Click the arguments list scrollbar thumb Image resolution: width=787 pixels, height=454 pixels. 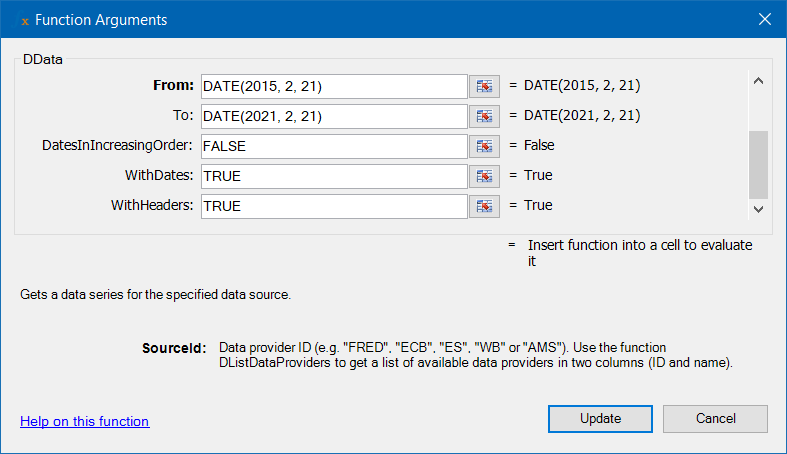[x=758, y=165]
